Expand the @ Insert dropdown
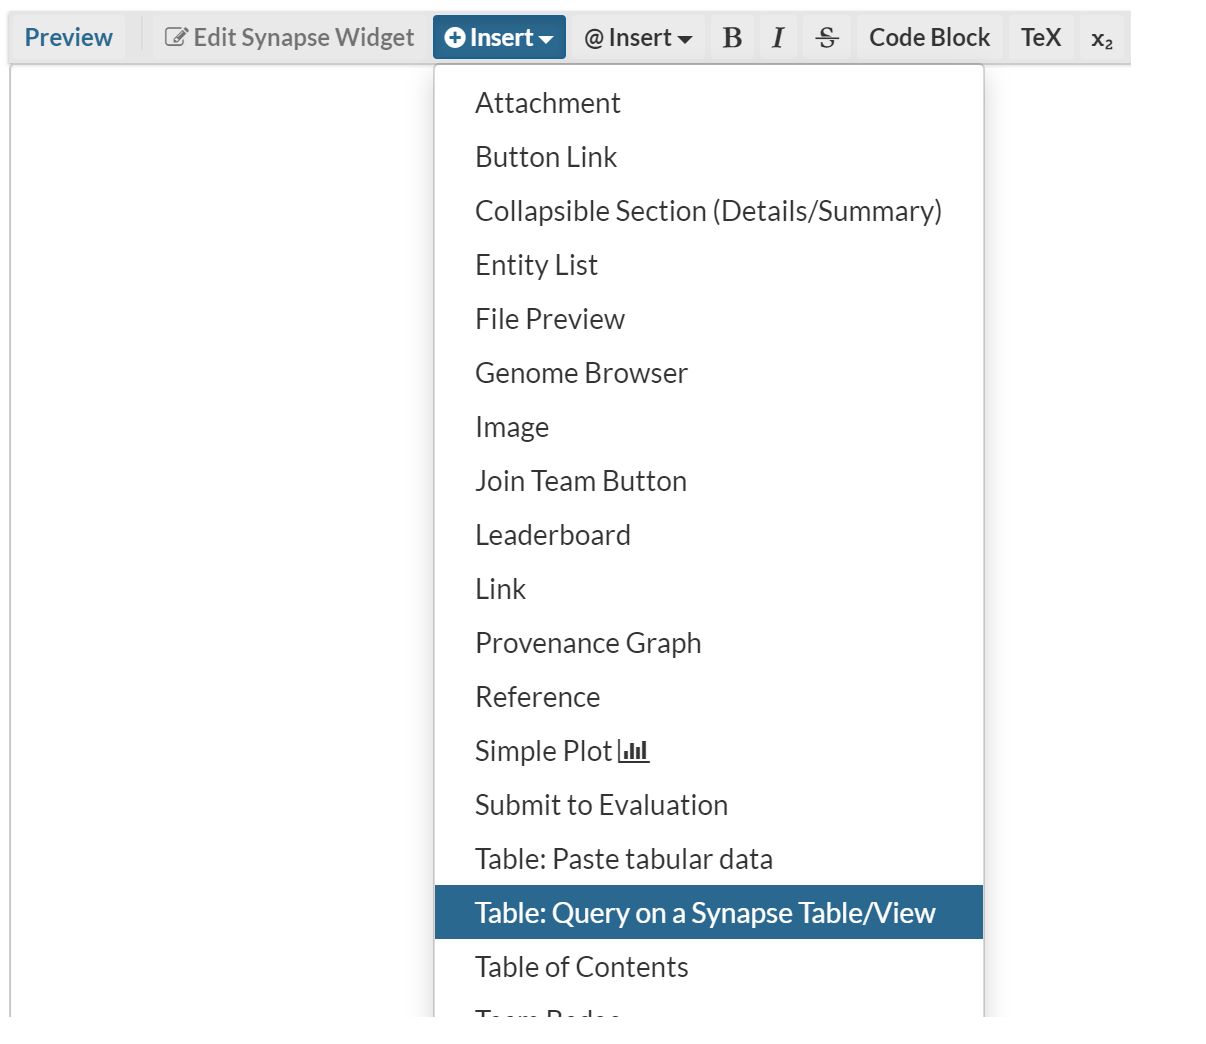Viewport: 1206px width, 1044px height. (638, 37)
